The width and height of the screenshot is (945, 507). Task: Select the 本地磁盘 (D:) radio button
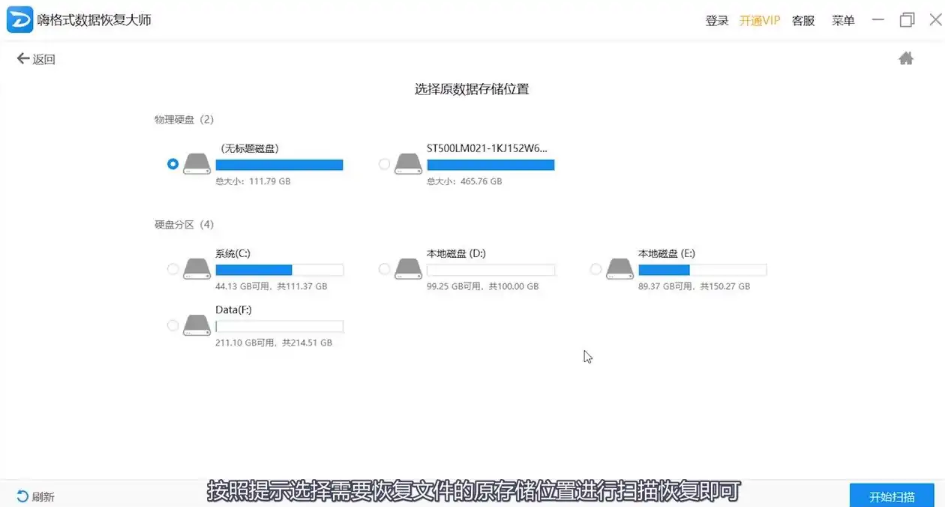tap(384, 269)
